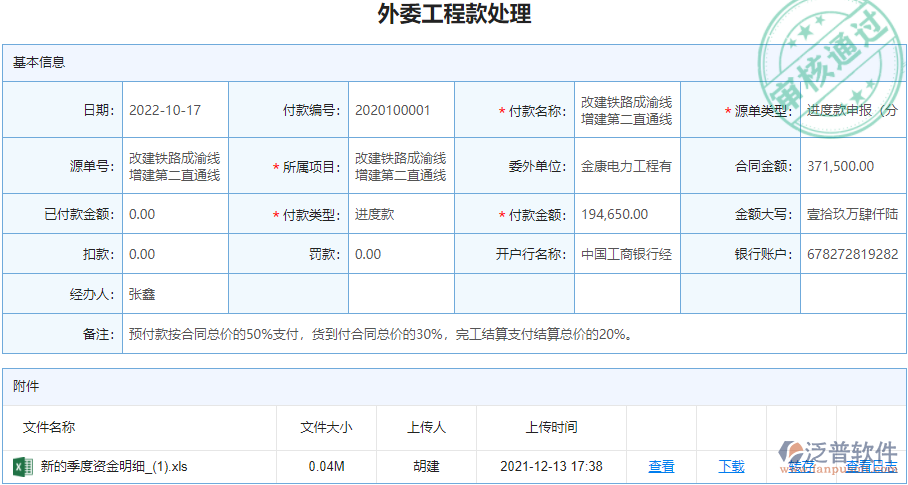The width and height of the screenshot is (908, 485).
Task: Click the 源单号 value field
Action: [x=175, y=166]
